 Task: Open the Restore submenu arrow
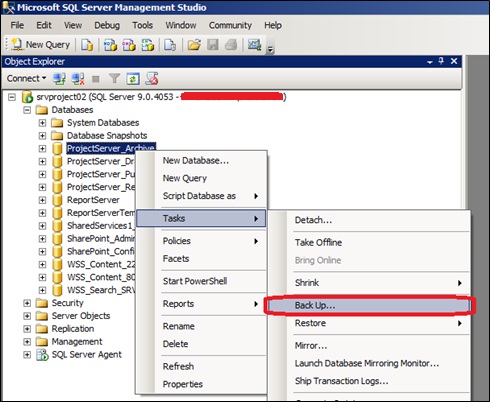point(460,323)
